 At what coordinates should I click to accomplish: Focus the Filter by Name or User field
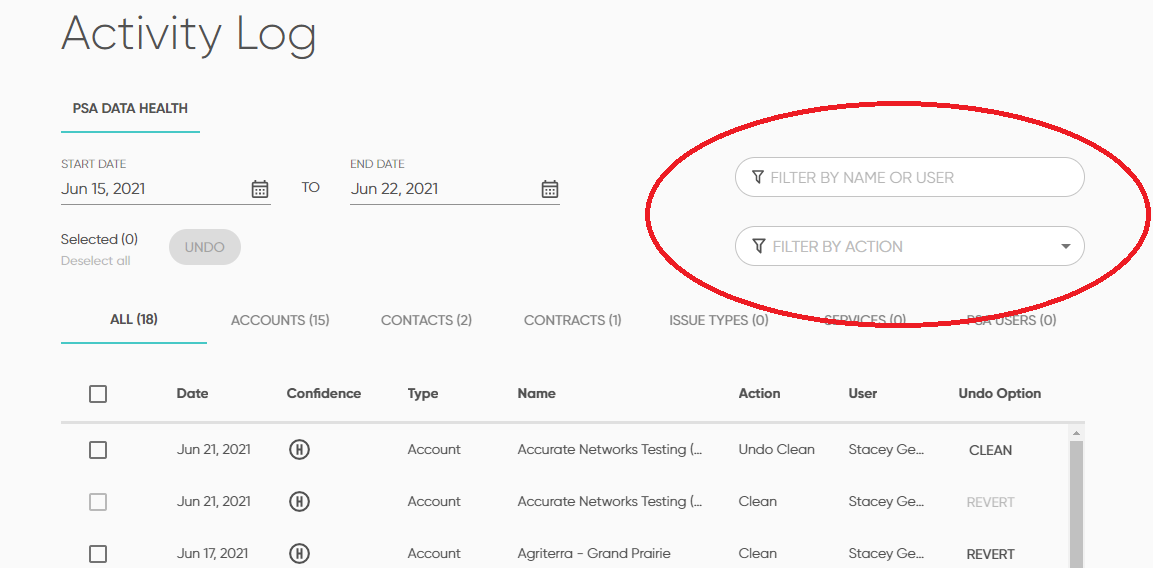pyautogui.click(x=920, y=177)
